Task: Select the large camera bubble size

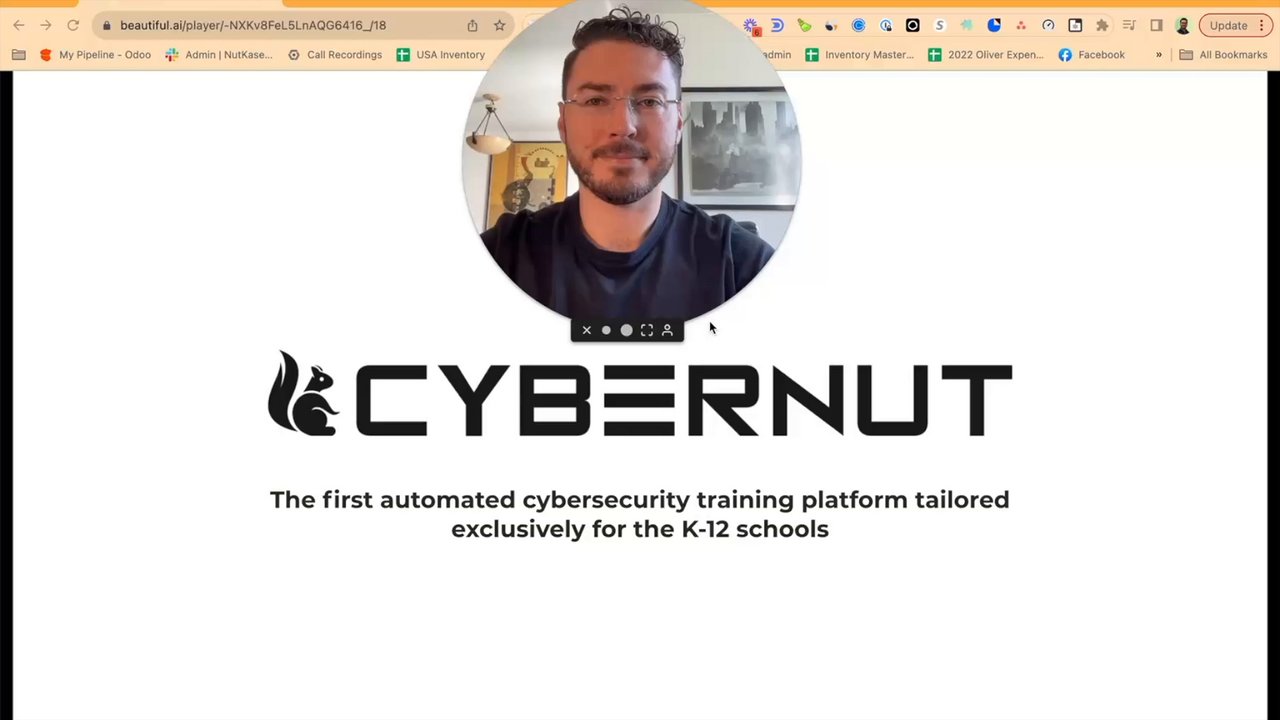Action: pyautogui.click(x=626, y=330)
